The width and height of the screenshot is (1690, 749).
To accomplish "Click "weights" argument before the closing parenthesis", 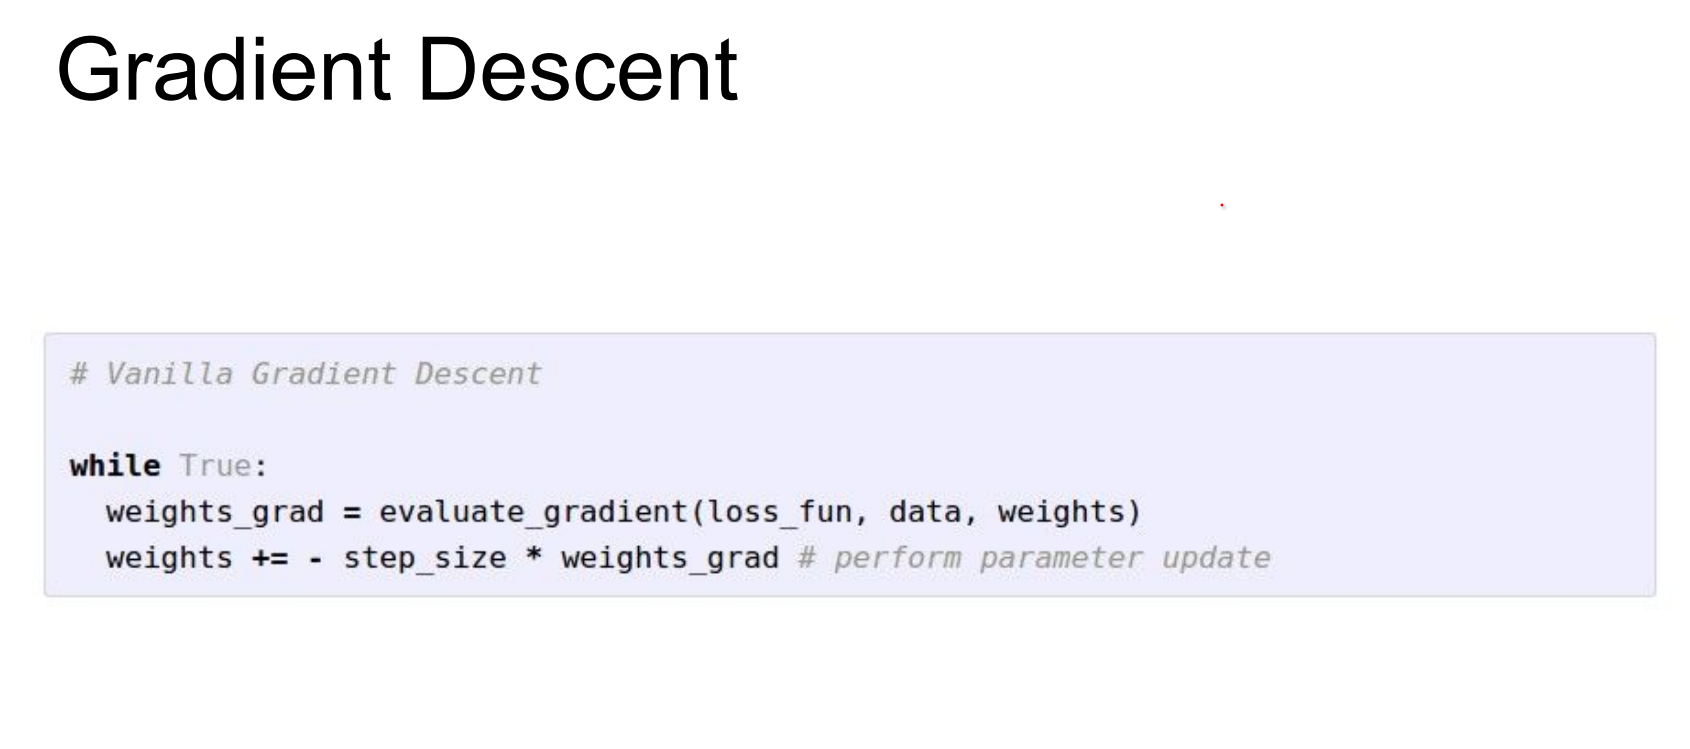I will point(1061,512).
